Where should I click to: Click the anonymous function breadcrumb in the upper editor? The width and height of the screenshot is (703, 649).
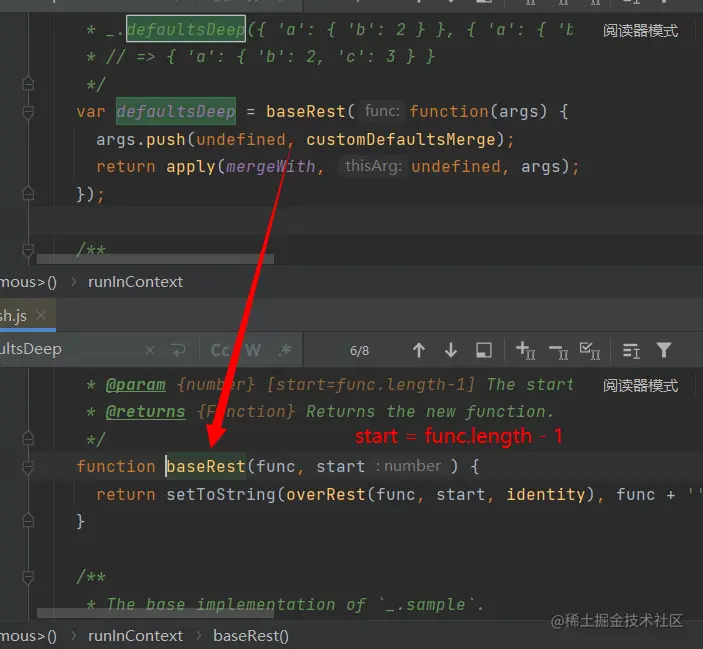click(x=28, y=282)
